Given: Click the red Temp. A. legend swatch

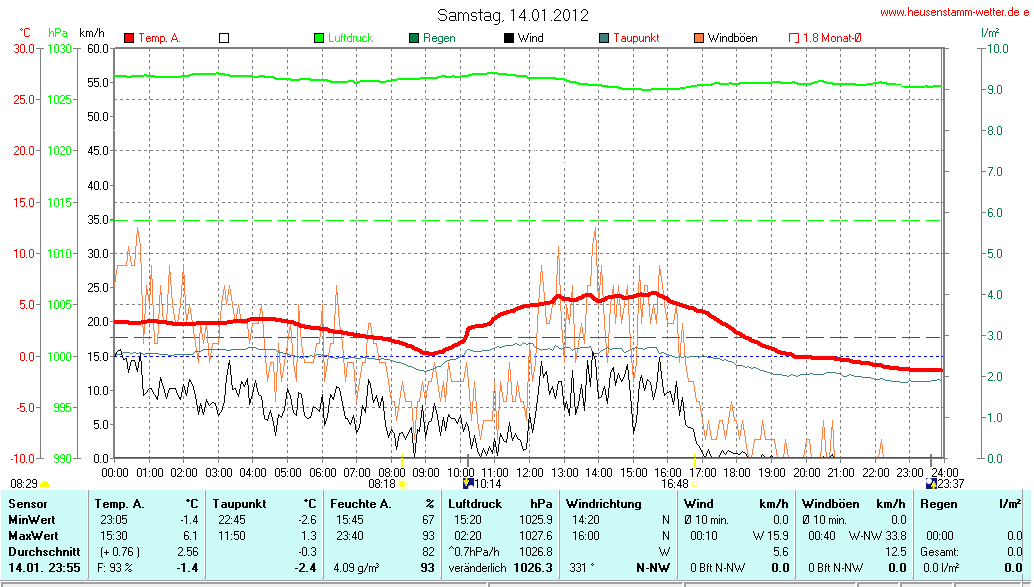Looking at the screenshot, I should (129, 38).
